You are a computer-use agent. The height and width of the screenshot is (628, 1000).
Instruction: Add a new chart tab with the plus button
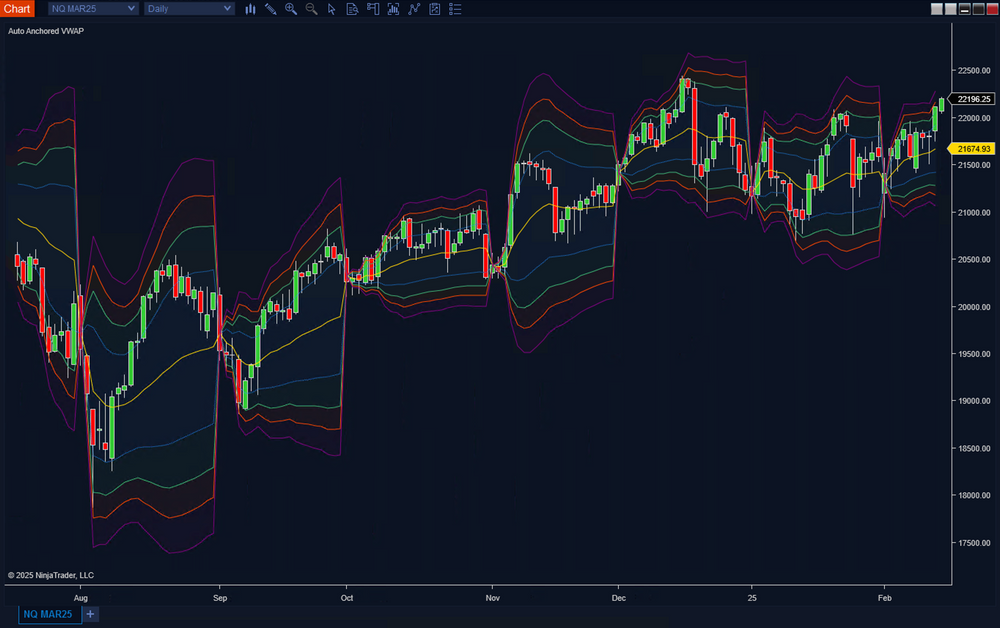pos(90,614)
